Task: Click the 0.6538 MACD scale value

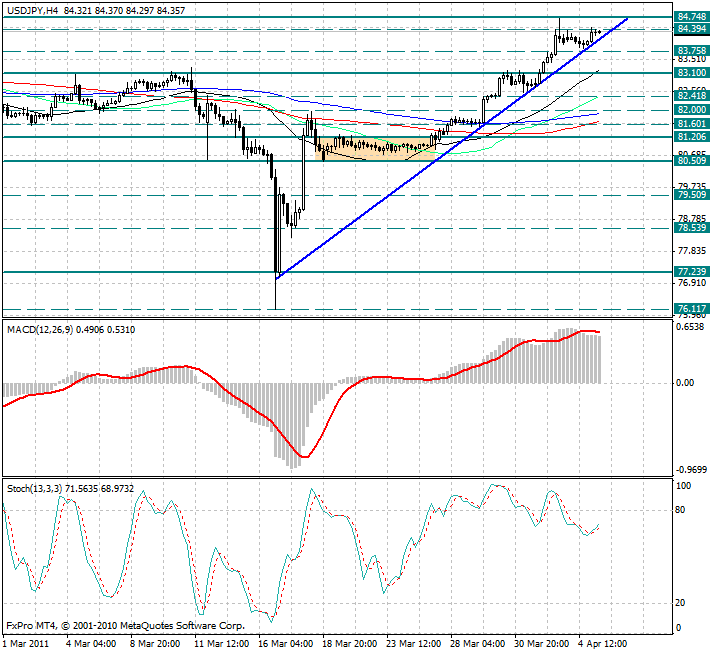Action: click(x=690, y=327)
